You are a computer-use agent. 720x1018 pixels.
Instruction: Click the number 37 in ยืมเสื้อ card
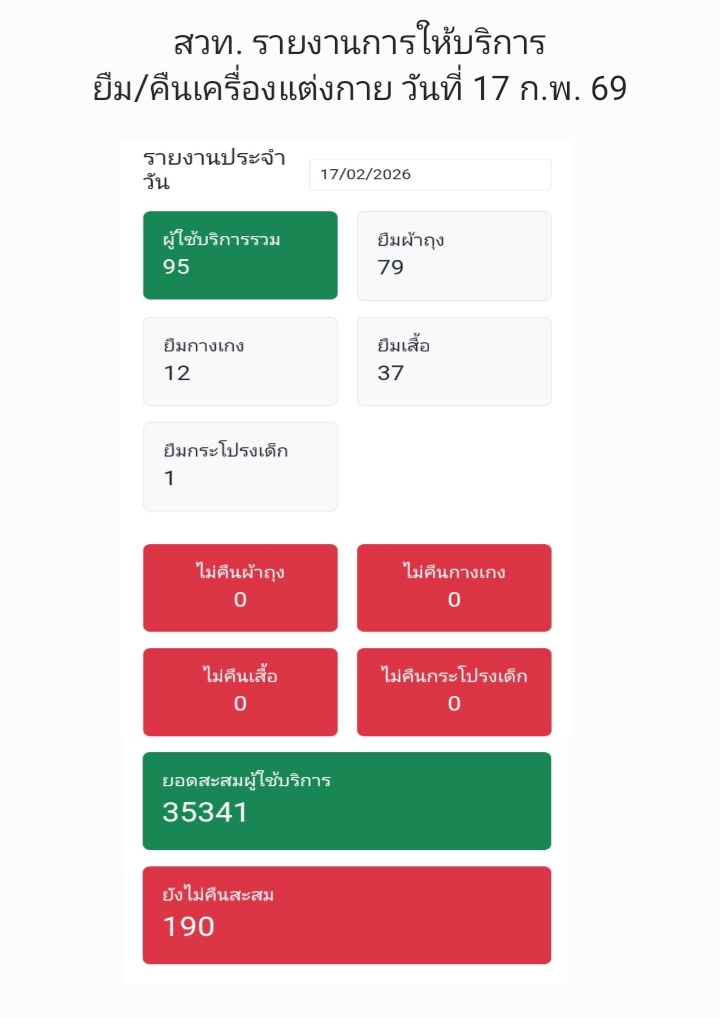(390, 373)
